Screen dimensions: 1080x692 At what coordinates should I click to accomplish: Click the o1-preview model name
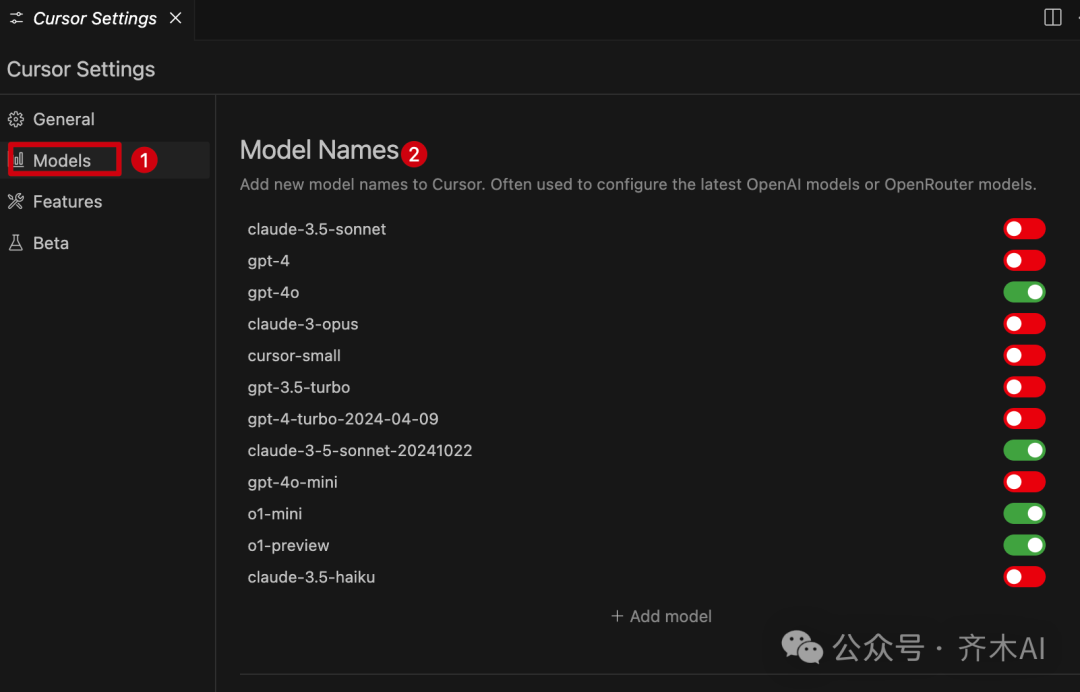pos(289,546)
